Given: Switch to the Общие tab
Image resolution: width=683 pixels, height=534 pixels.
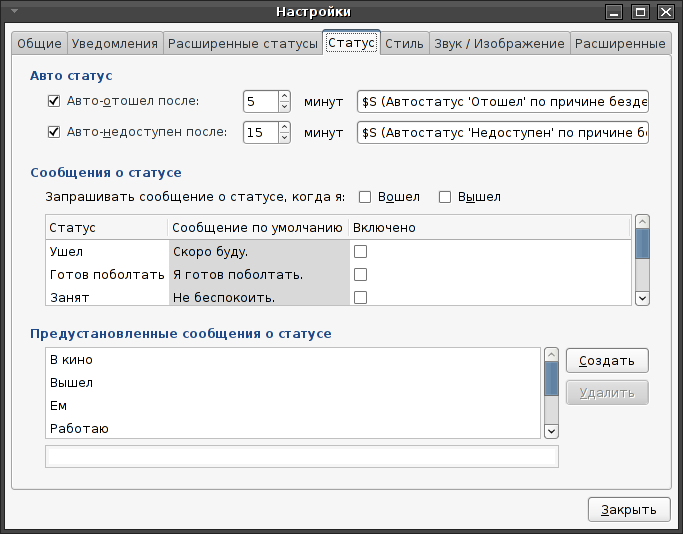Looking at the screenshot, I should coord(39,44).
